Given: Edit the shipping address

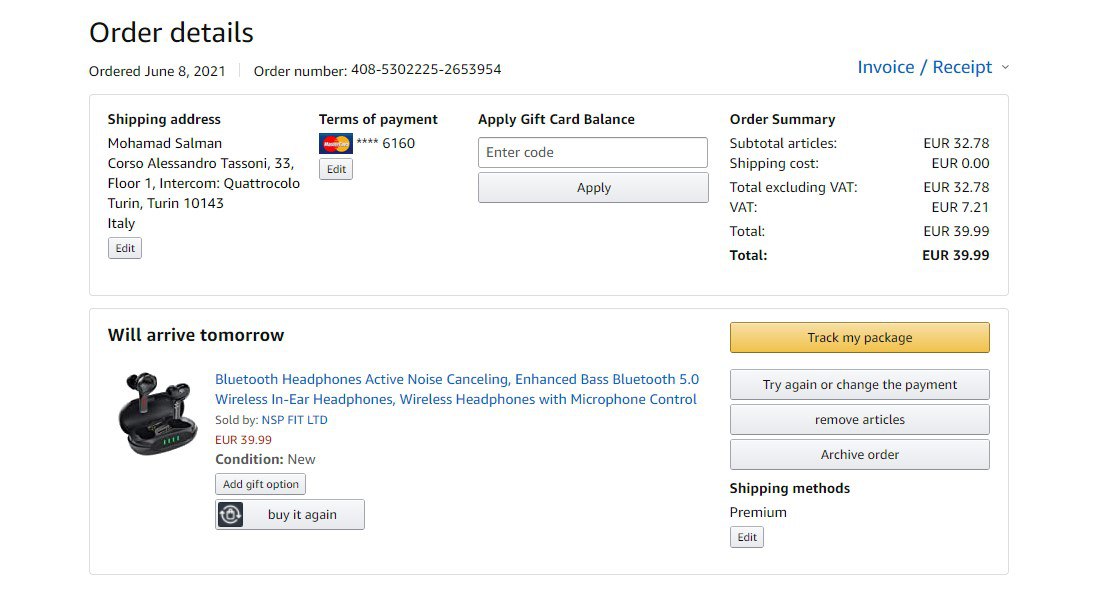Looking at the screenshot, I should point(125,248).
